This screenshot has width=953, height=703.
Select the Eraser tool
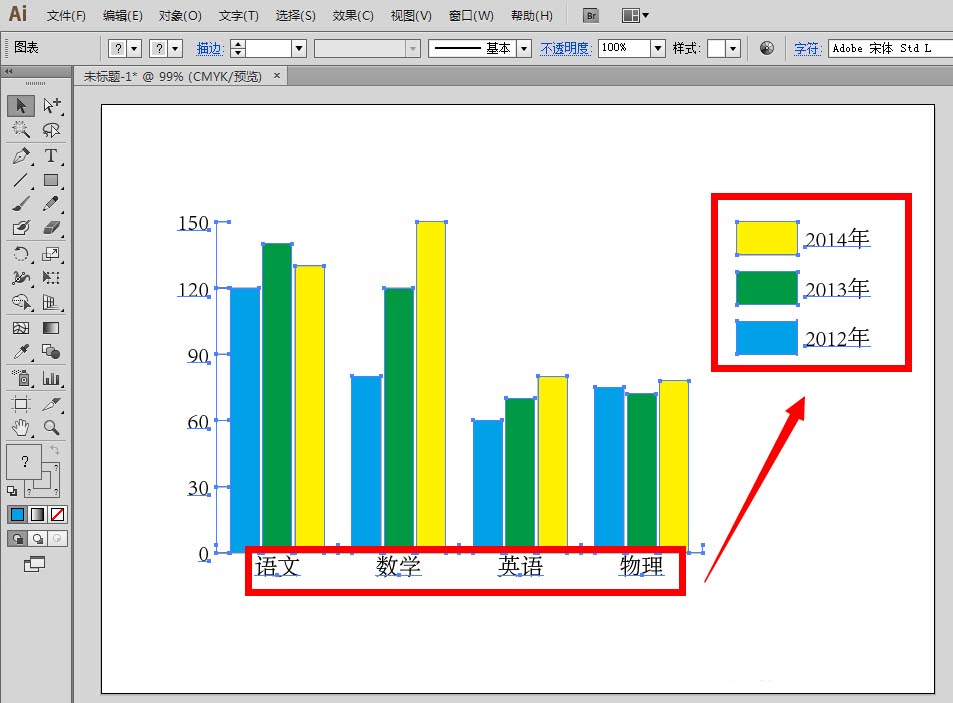click(51, 227)
